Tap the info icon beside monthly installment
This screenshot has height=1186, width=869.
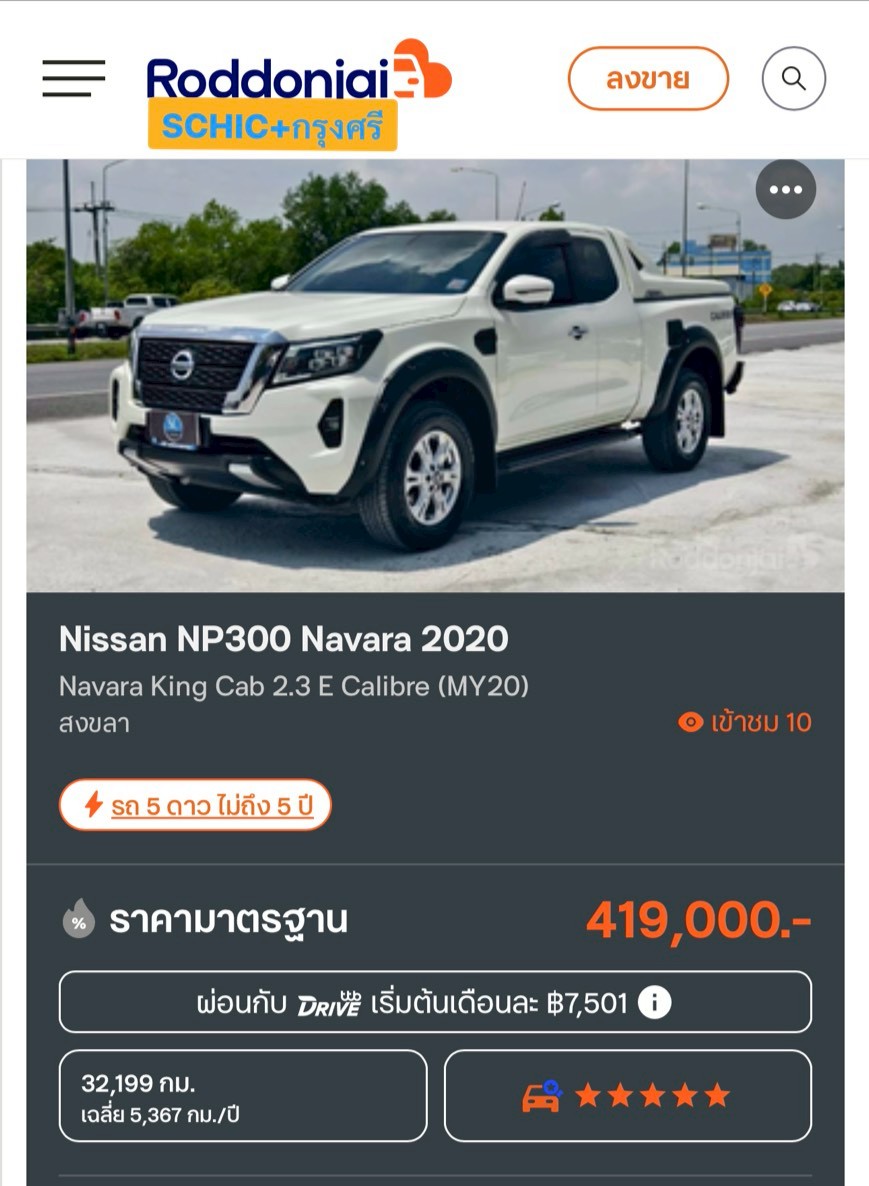point(654,1002)
